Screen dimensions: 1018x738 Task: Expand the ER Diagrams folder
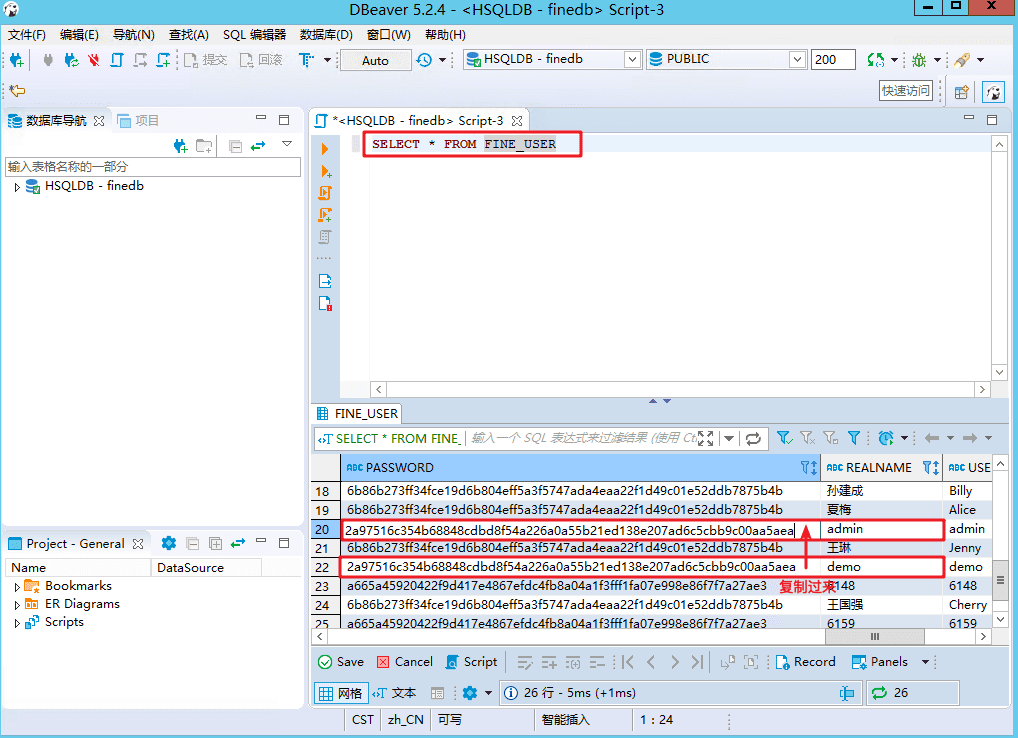click(17, 605)
